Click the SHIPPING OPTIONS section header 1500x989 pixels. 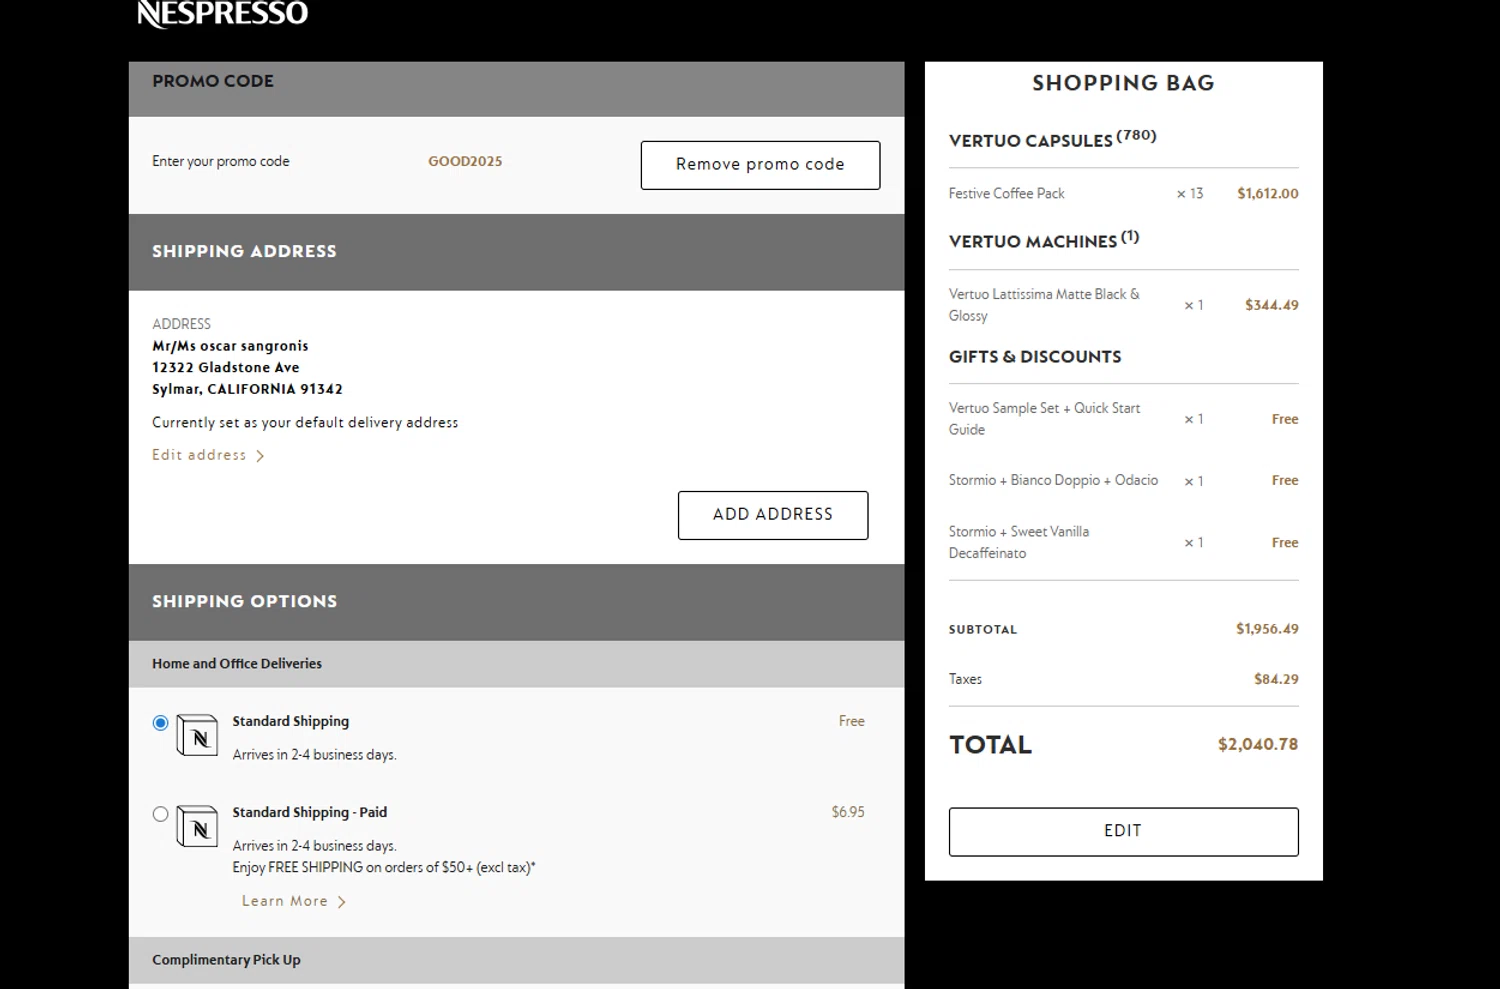[516, 602]
